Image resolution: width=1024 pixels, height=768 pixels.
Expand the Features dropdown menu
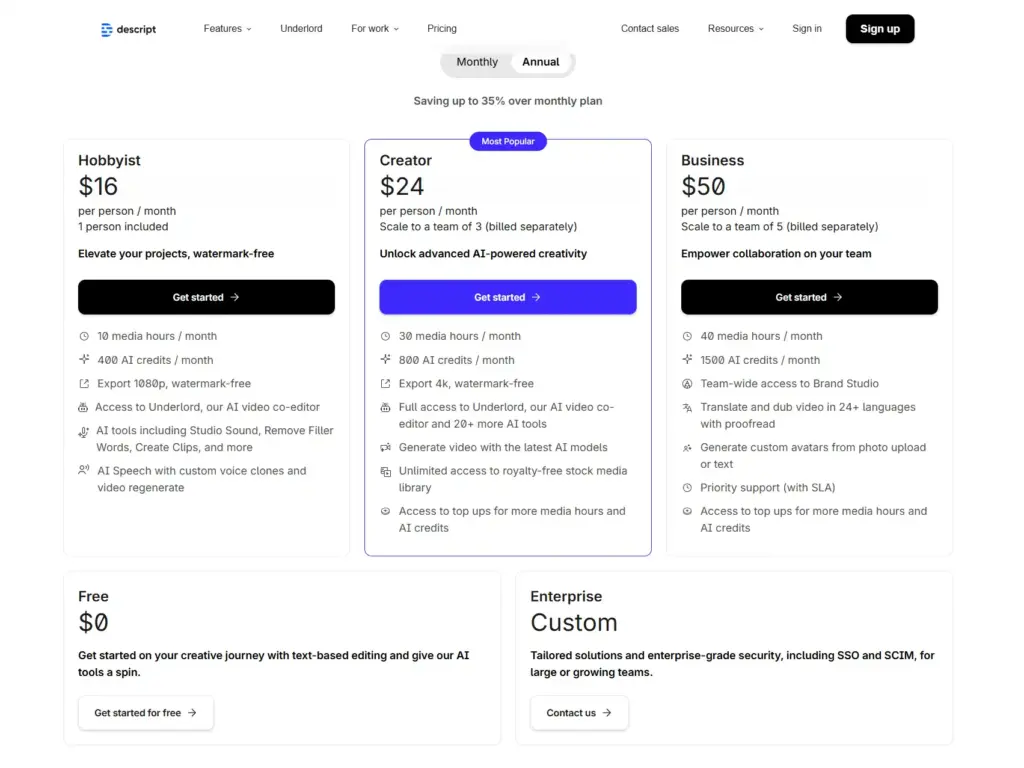227,29
